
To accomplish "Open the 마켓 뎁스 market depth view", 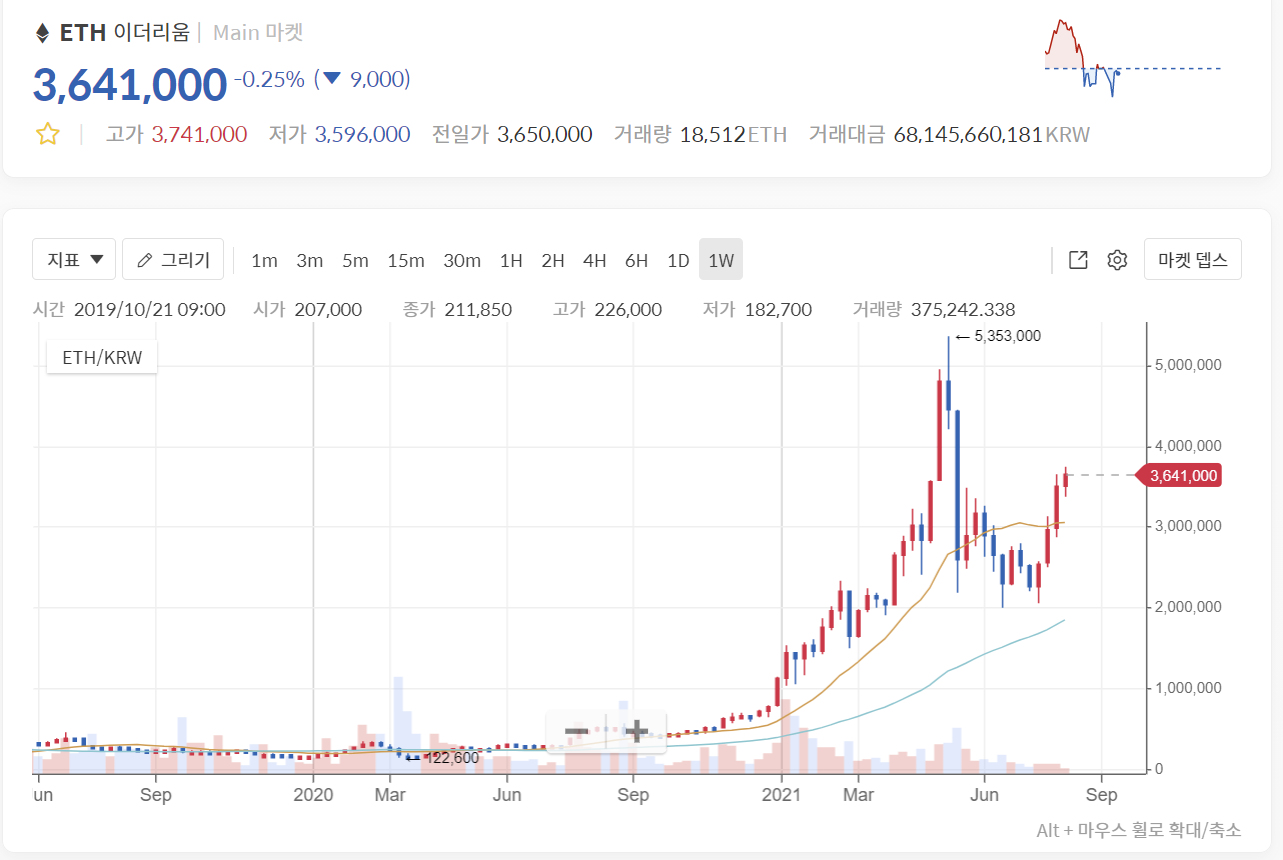I will [1192, 260].
